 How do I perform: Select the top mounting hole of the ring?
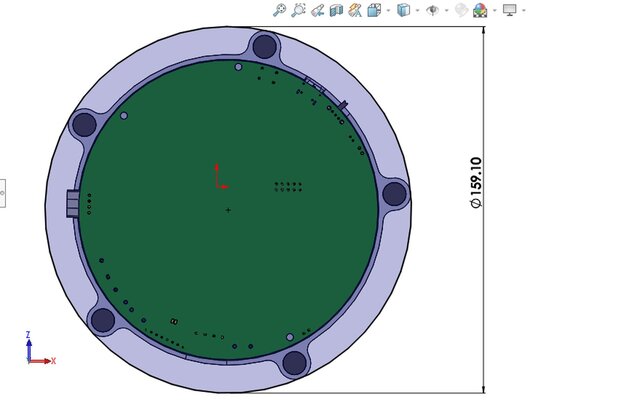click(264, 46)
